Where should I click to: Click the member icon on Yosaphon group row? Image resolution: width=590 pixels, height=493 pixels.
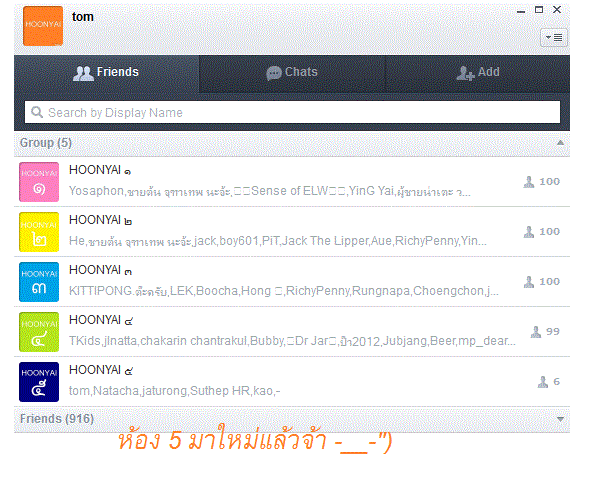pos(529,182)
